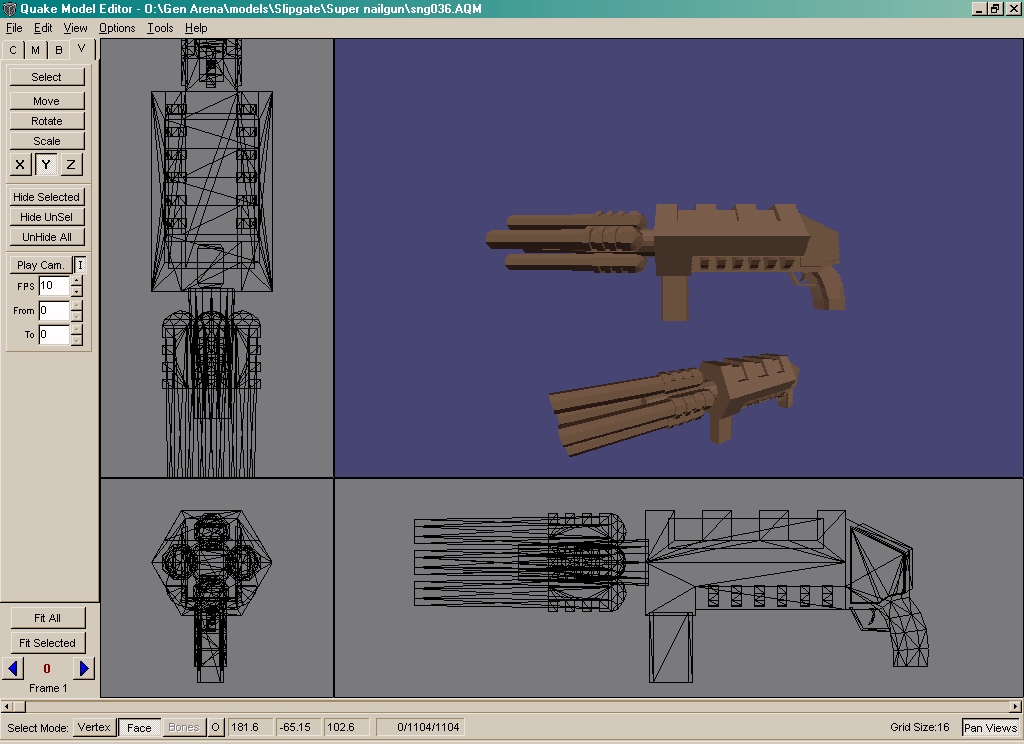Screen dimensions: 1024x744
Task: Focus the From frame input field
Action: point(54,310)
